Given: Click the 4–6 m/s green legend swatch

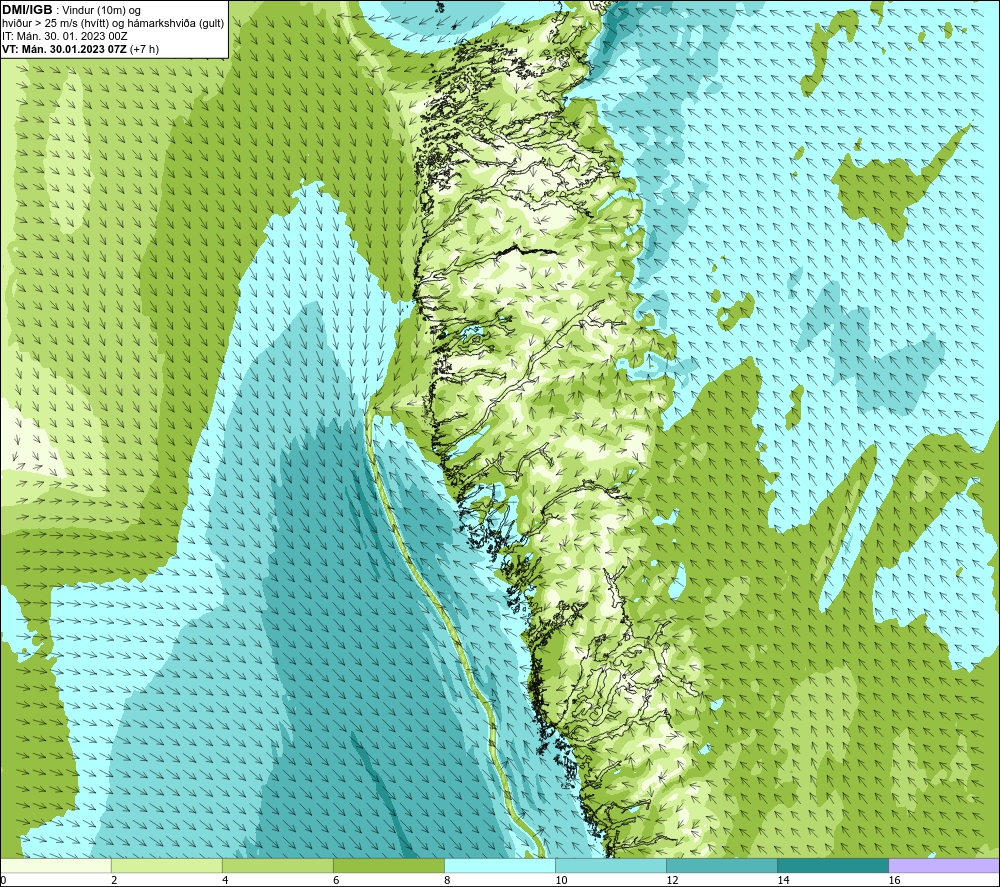Looking at the screenshot, I should (277, 865).
